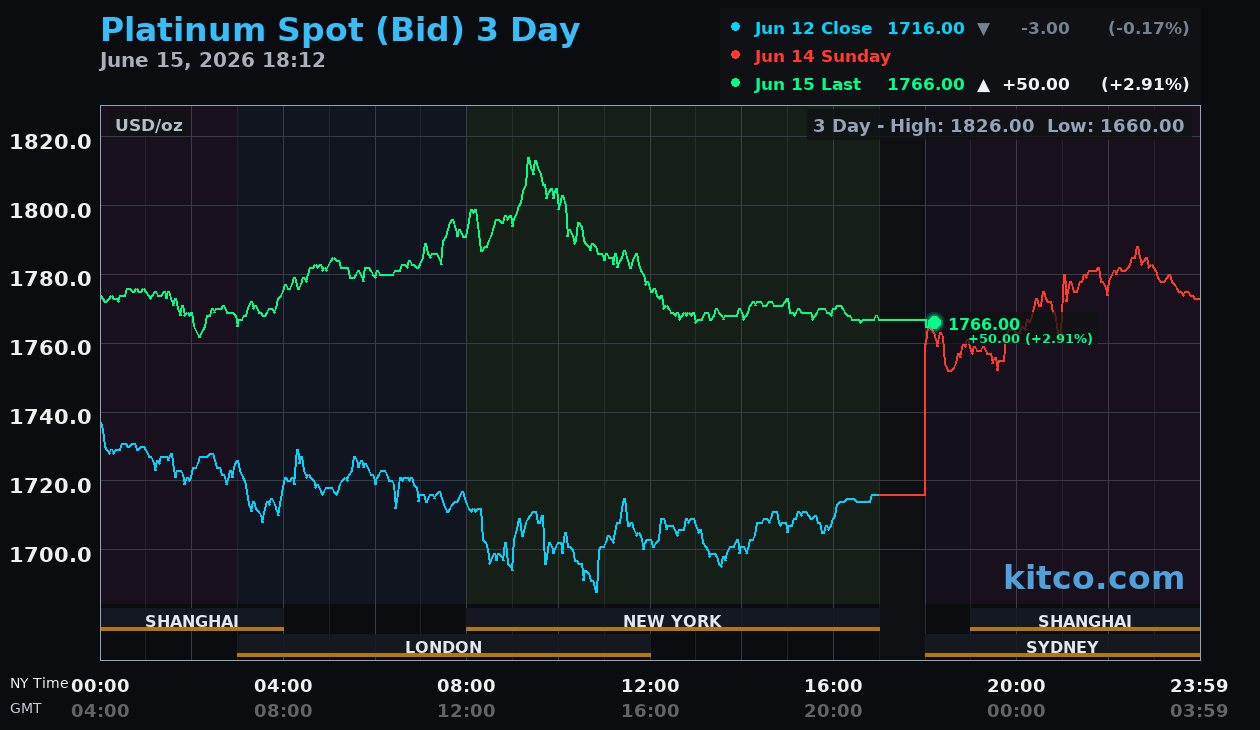Click the 1760.0 y-axis label
1260x730 pixels.
(50, 347)
